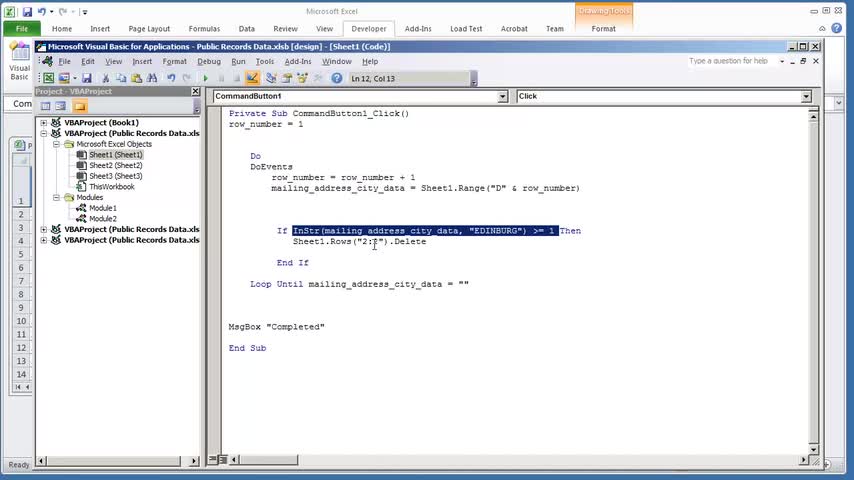This screenshot has width=854, height=480.
Task: Collapse Microsoft Excel Objects folder
Action: click(x=56, y=144)
